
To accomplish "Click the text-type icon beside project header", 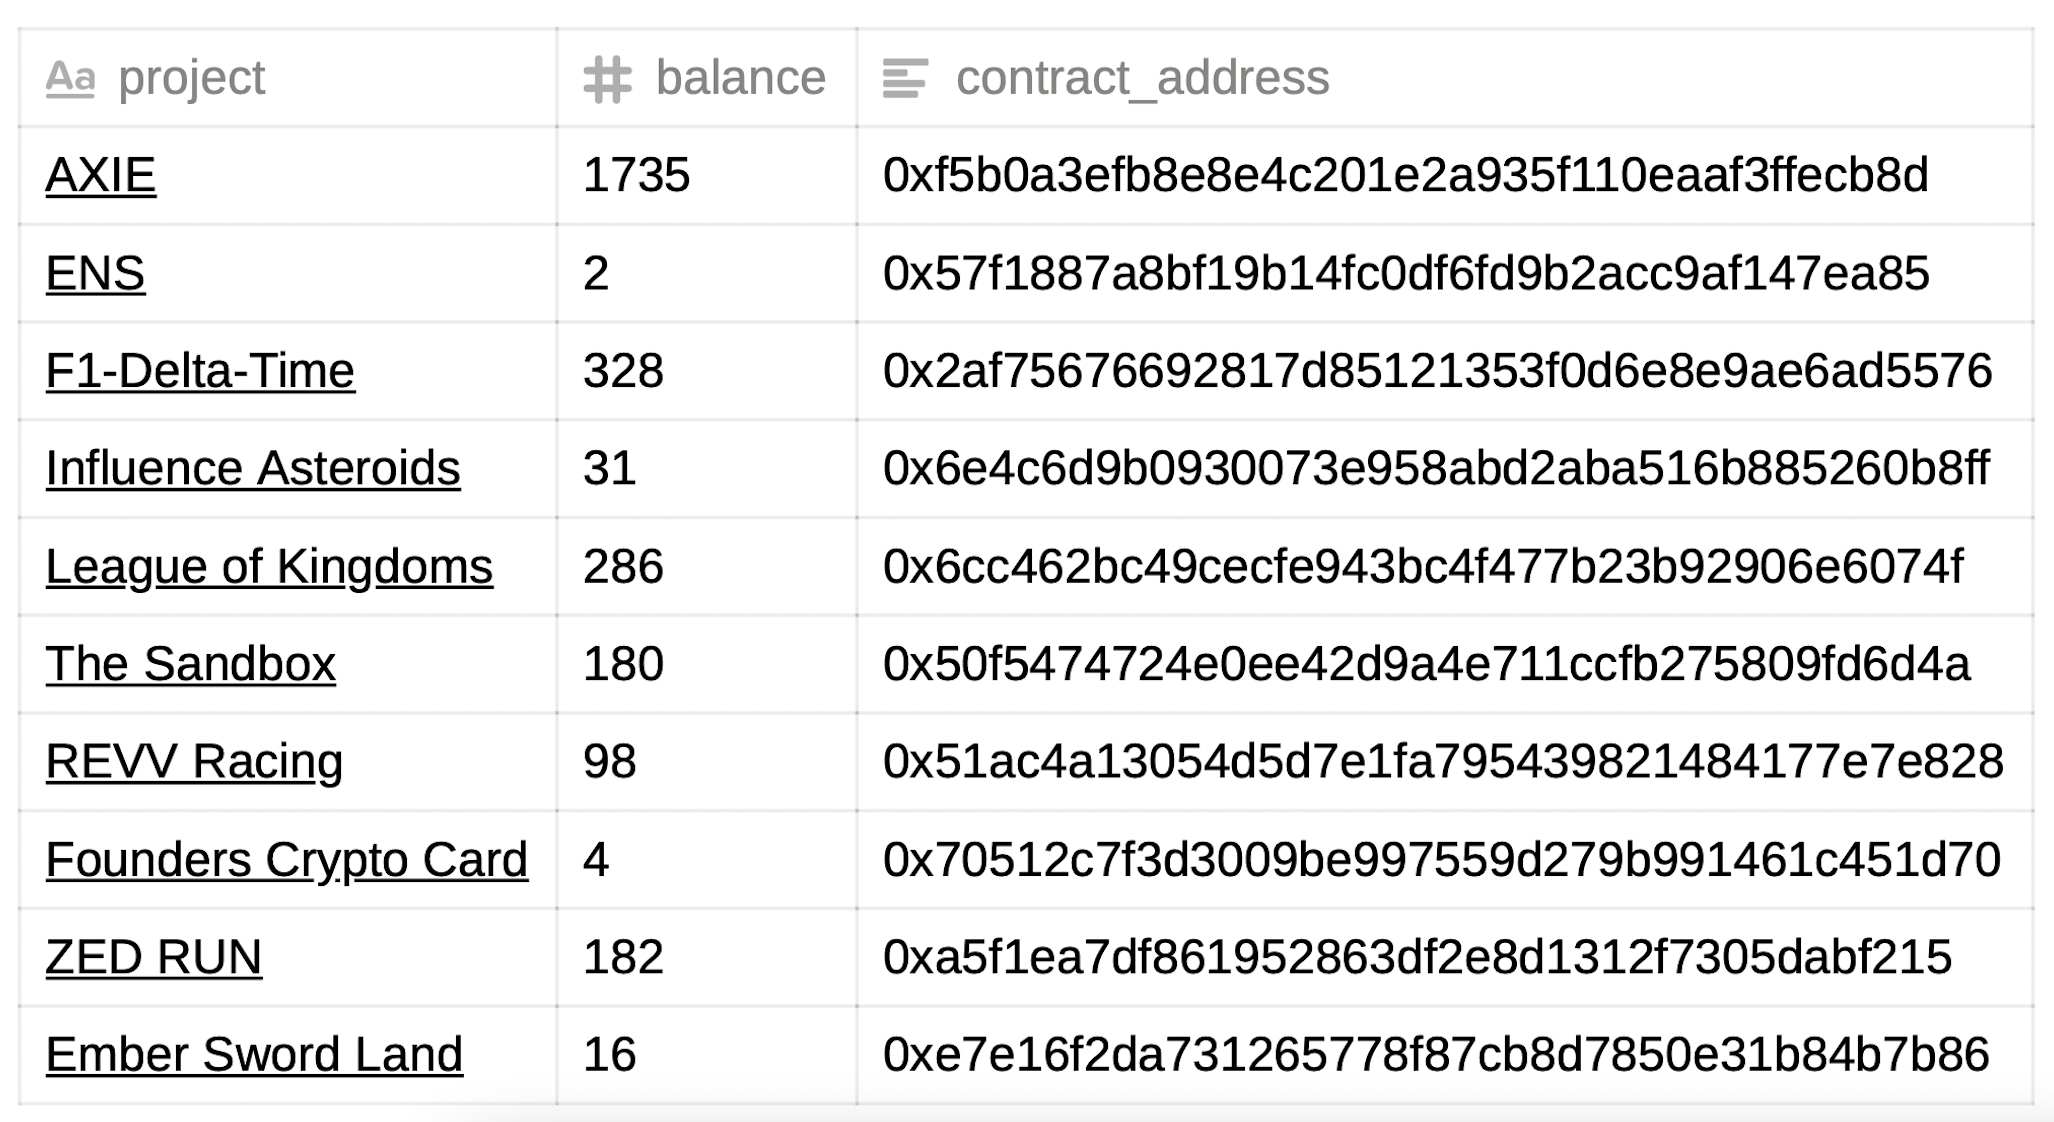I will (70, 78).
